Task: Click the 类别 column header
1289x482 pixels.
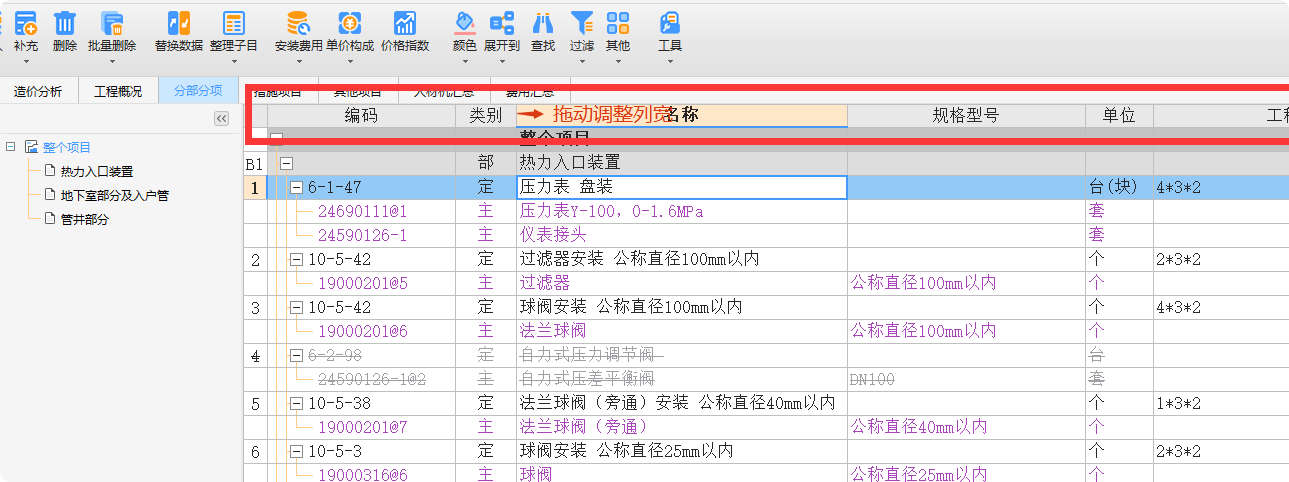Action: 486,115
